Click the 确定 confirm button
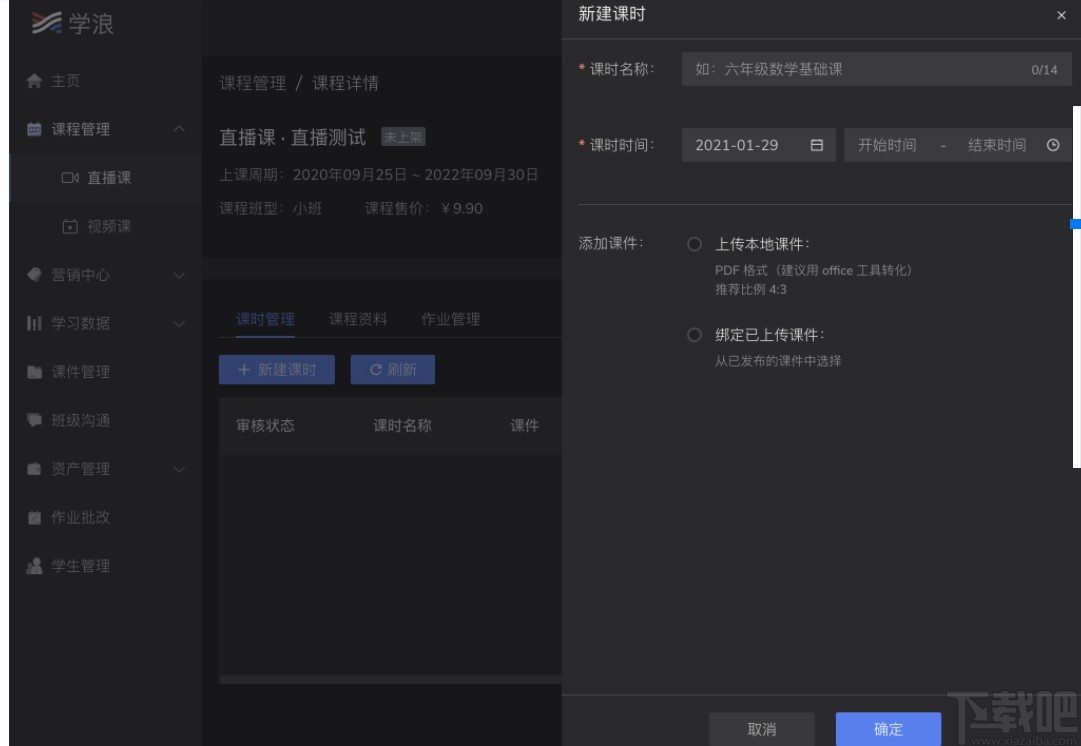Image resolution: width=1081 pixels, height=746 pixels. [x=886, y=729]
